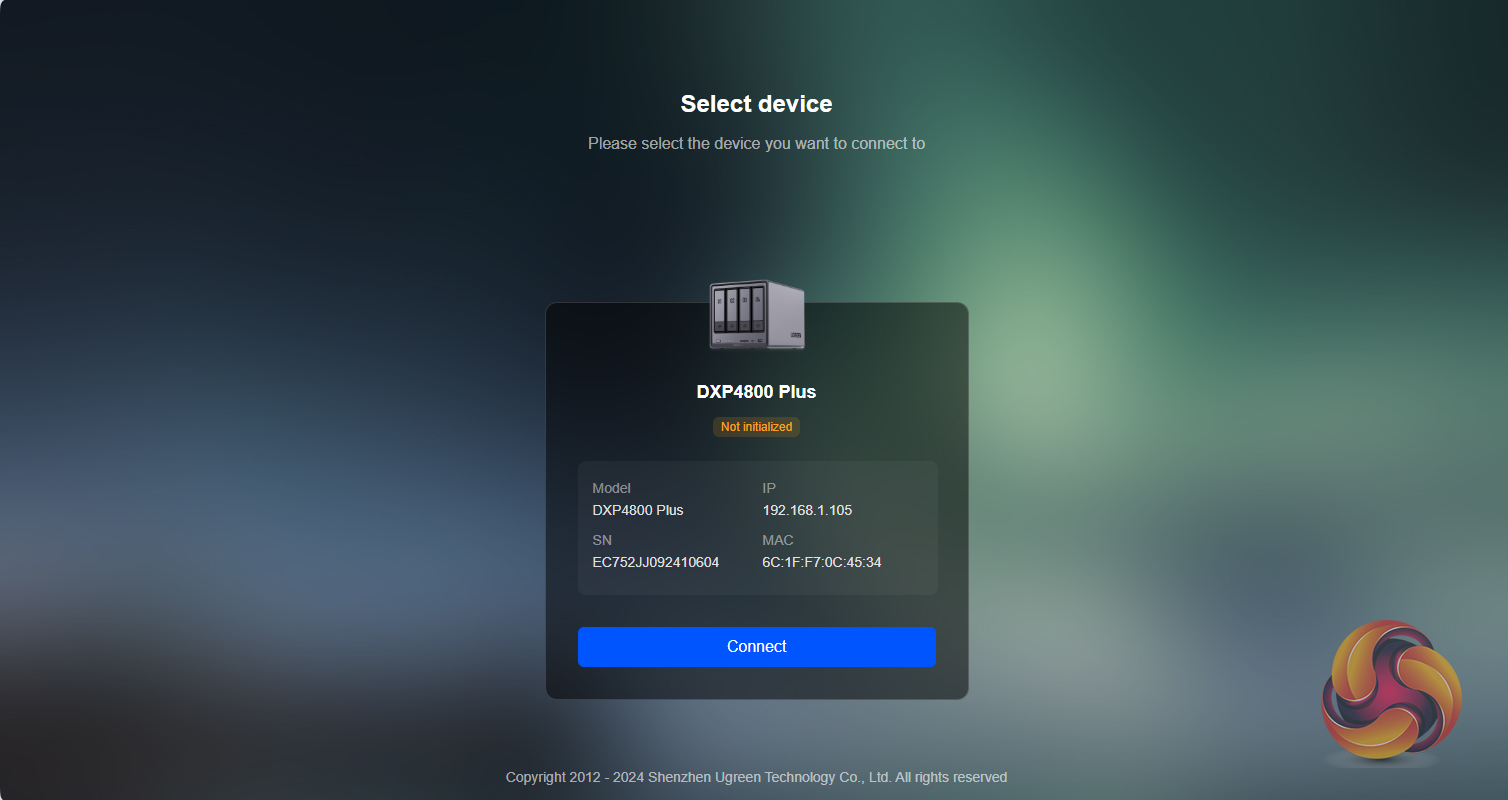Image resolution: width=1508 pixels, height=800 pixels.
Task: Click the "Model" field label
Action: click(x=611, y=489)
